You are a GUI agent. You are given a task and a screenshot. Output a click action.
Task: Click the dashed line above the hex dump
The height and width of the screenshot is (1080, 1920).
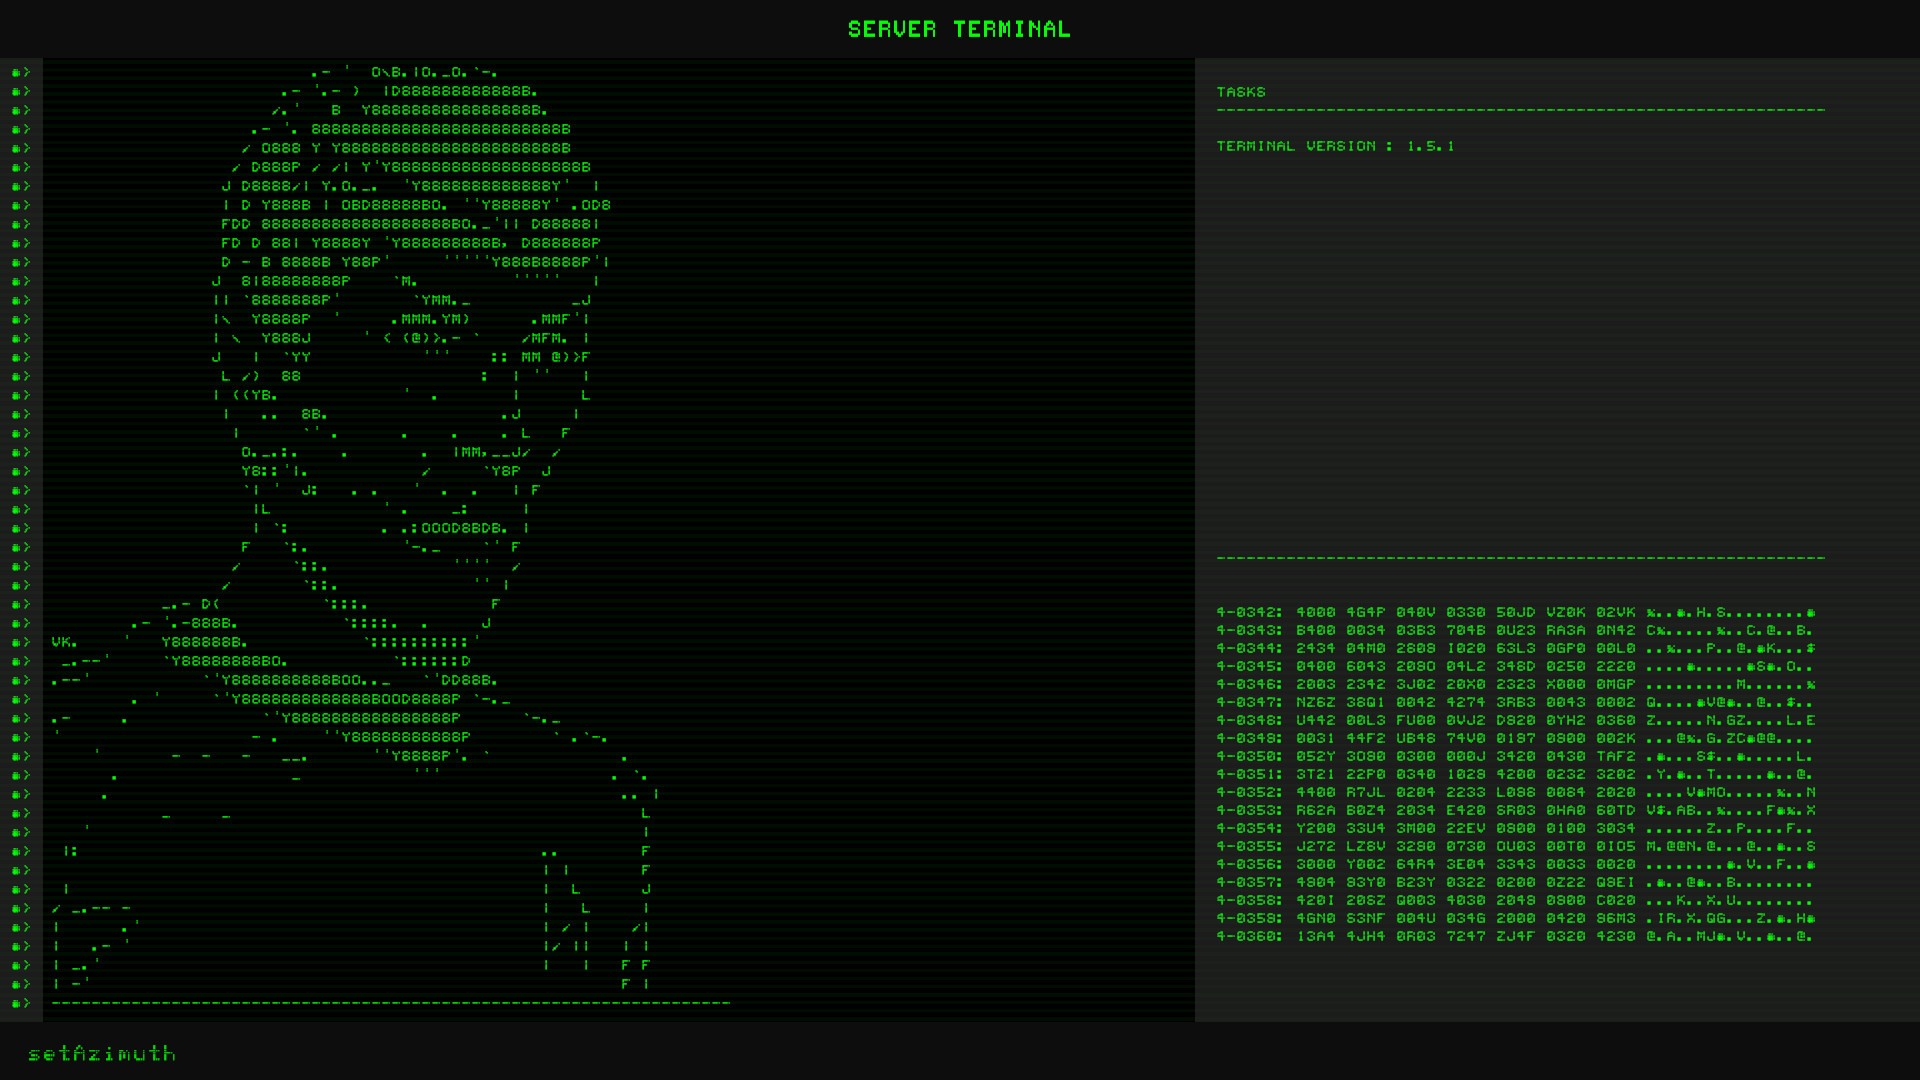tap(1520, 558)
